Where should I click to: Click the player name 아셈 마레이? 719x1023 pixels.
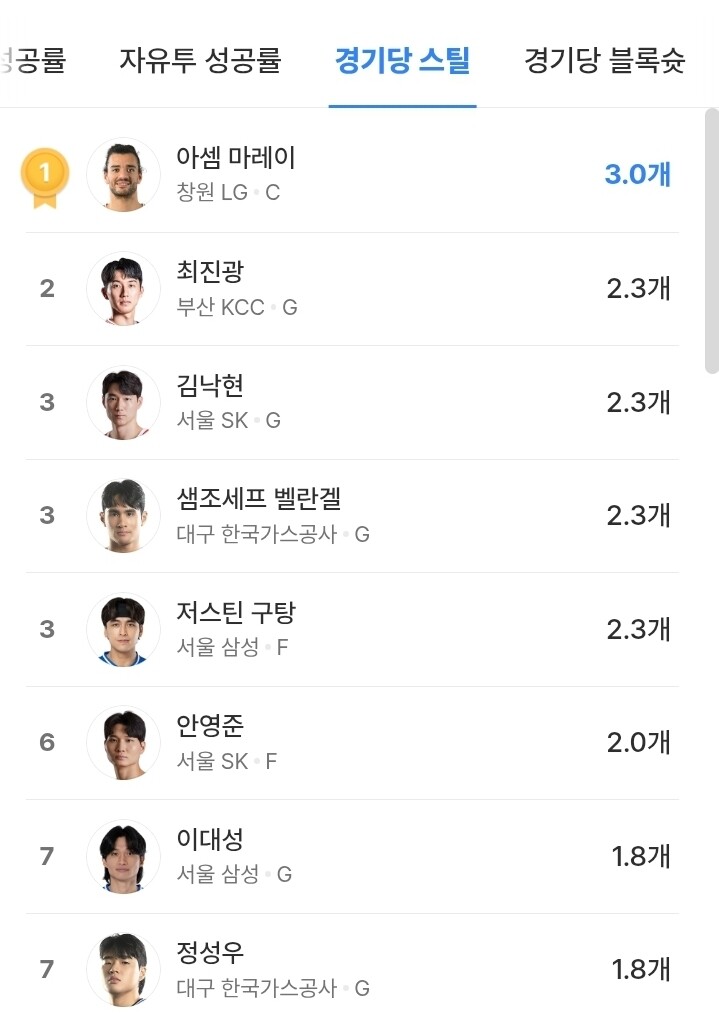(x=236, y=158)
